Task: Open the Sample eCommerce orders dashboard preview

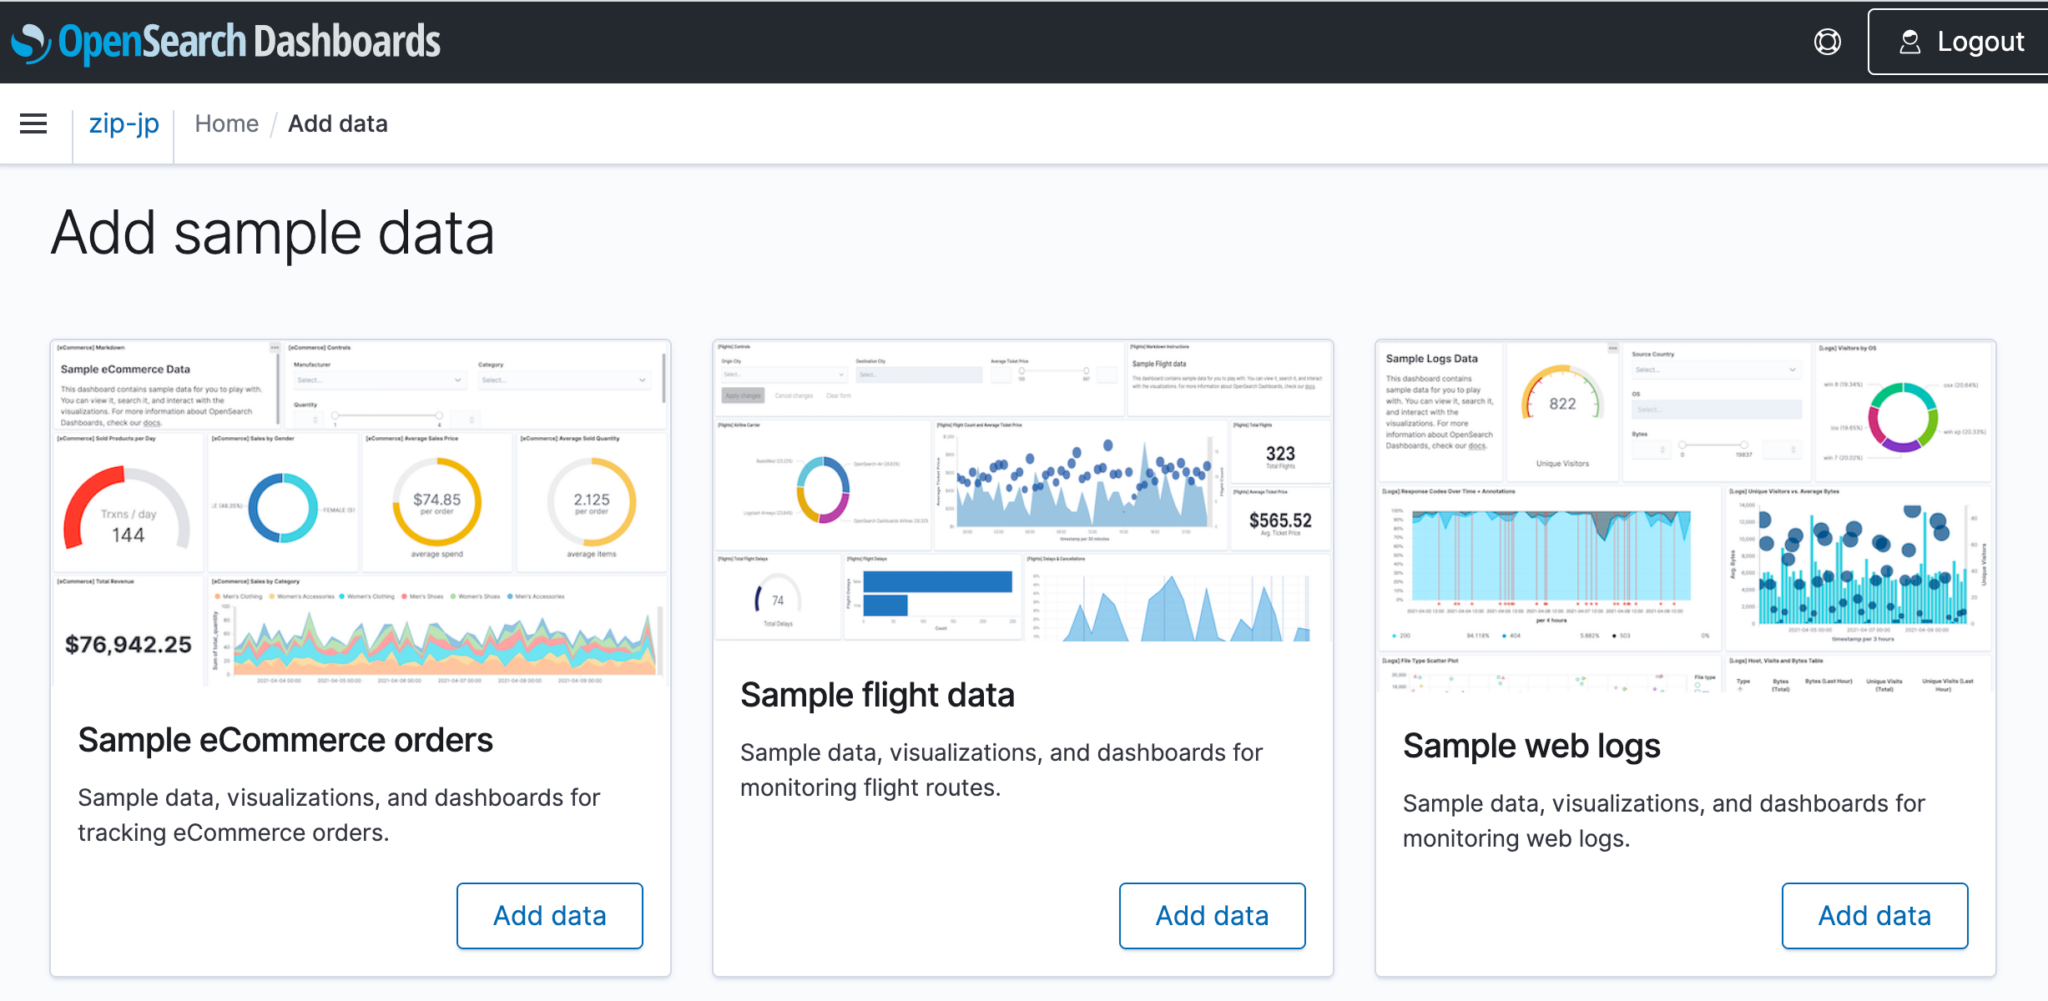Action: [x=360, y=513]
